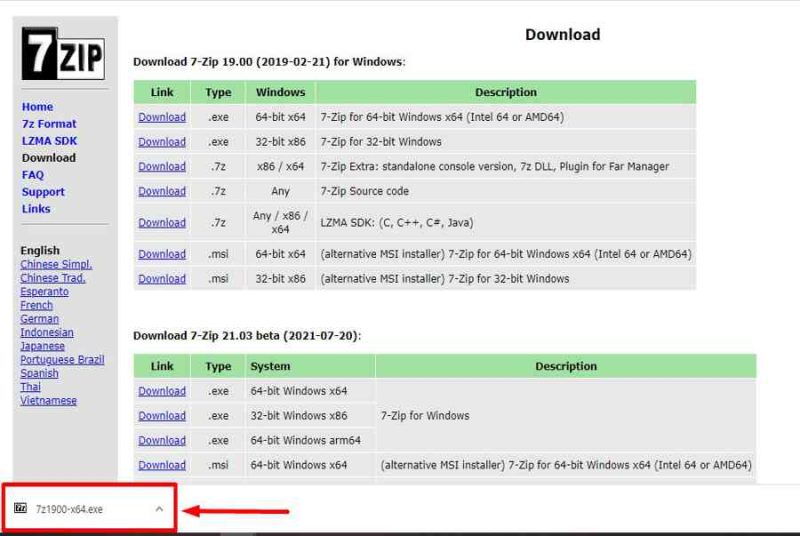This screenshot has width=800, height=536.
Task: Go to the Home page link
Action: (x=37, y=107)
